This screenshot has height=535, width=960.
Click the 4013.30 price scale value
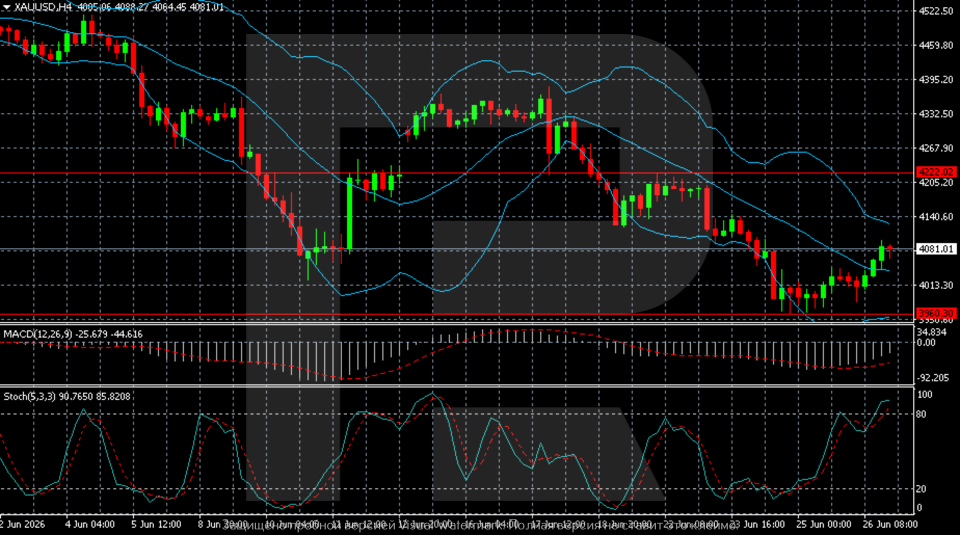[936, 285]
